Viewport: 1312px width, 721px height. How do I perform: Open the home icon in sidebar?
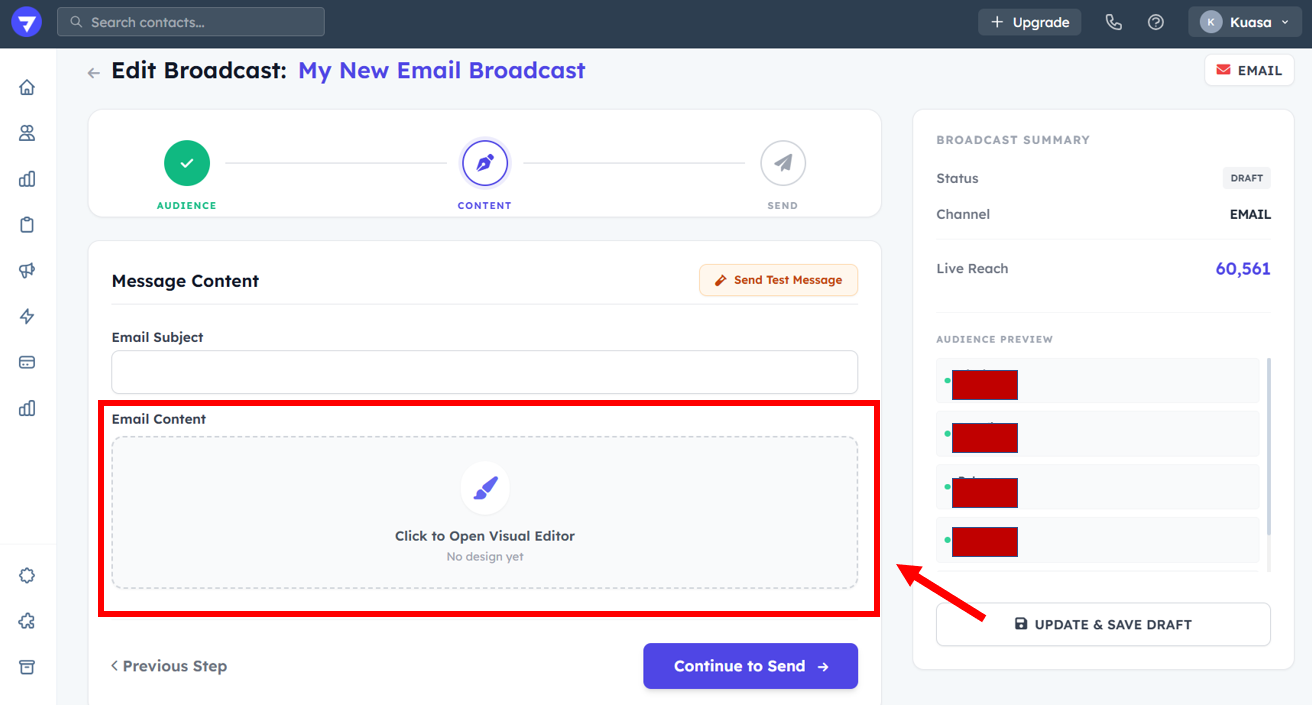[x=27, y=87]
